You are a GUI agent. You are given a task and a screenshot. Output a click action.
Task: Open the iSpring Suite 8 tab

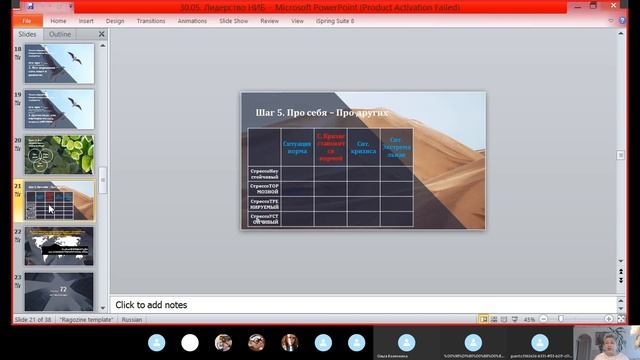[335, 21]
